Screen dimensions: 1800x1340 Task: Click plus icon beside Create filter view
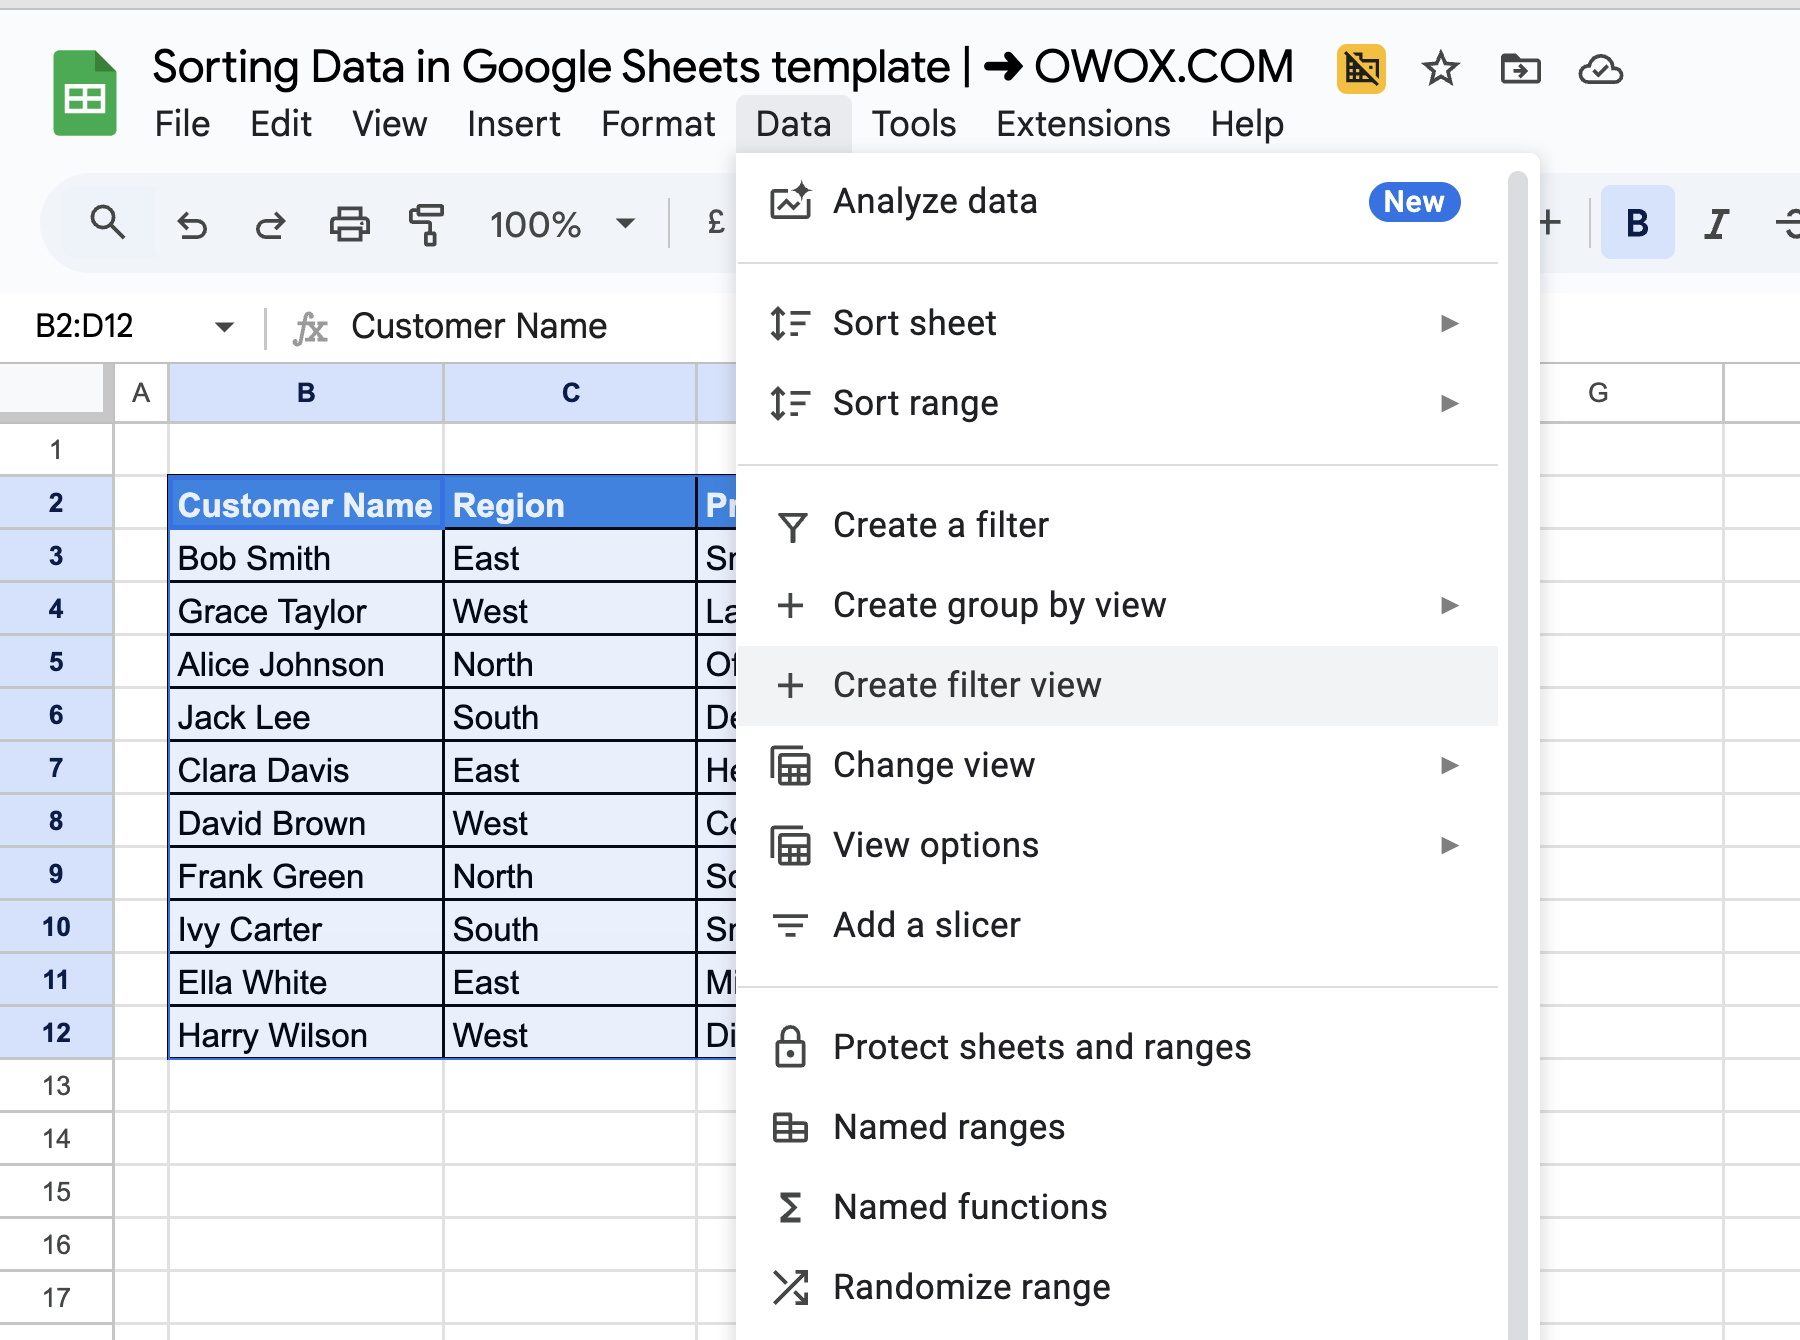(790, 685)
